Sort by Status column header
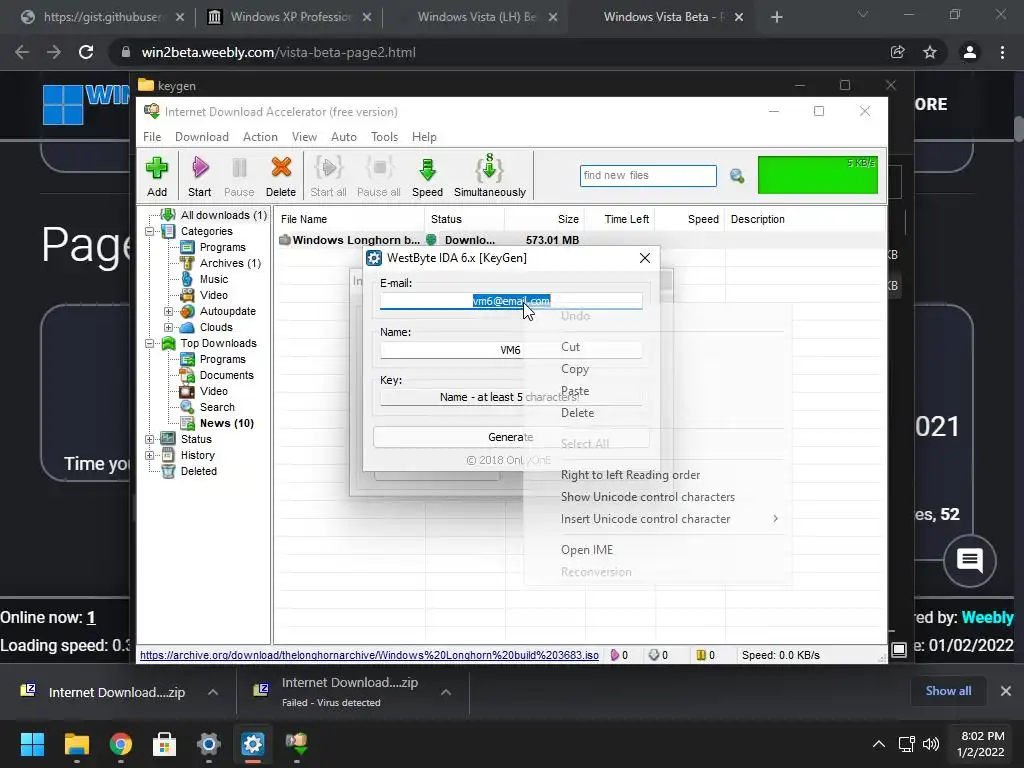 click(x=464, y=219)
